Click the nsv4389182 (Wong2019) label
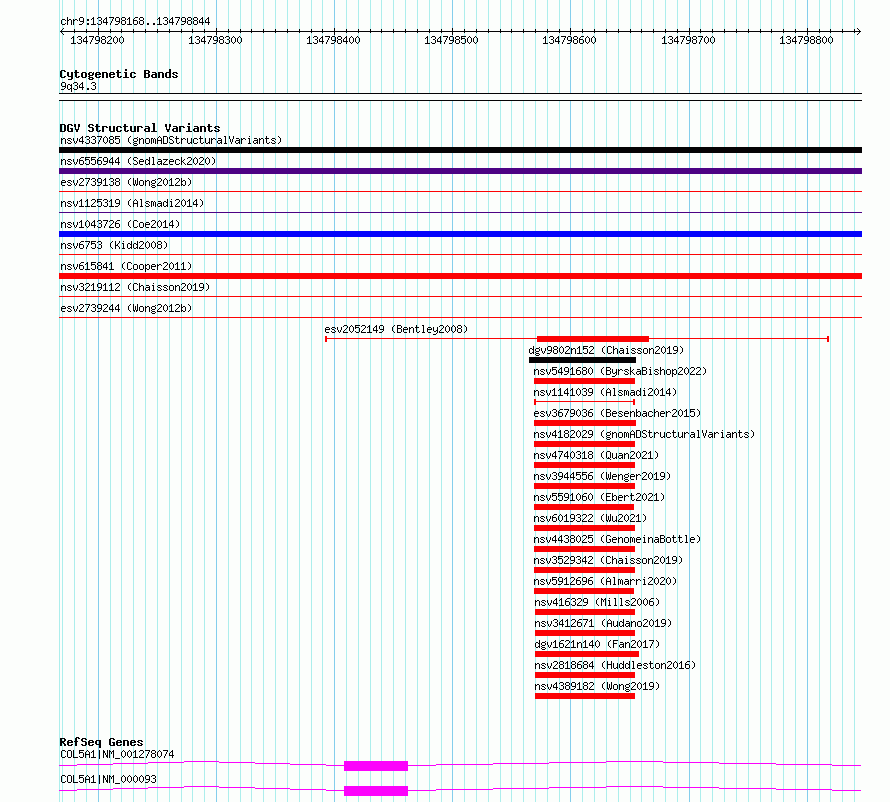This screenshot has width=890, height=802. [597, 686]
